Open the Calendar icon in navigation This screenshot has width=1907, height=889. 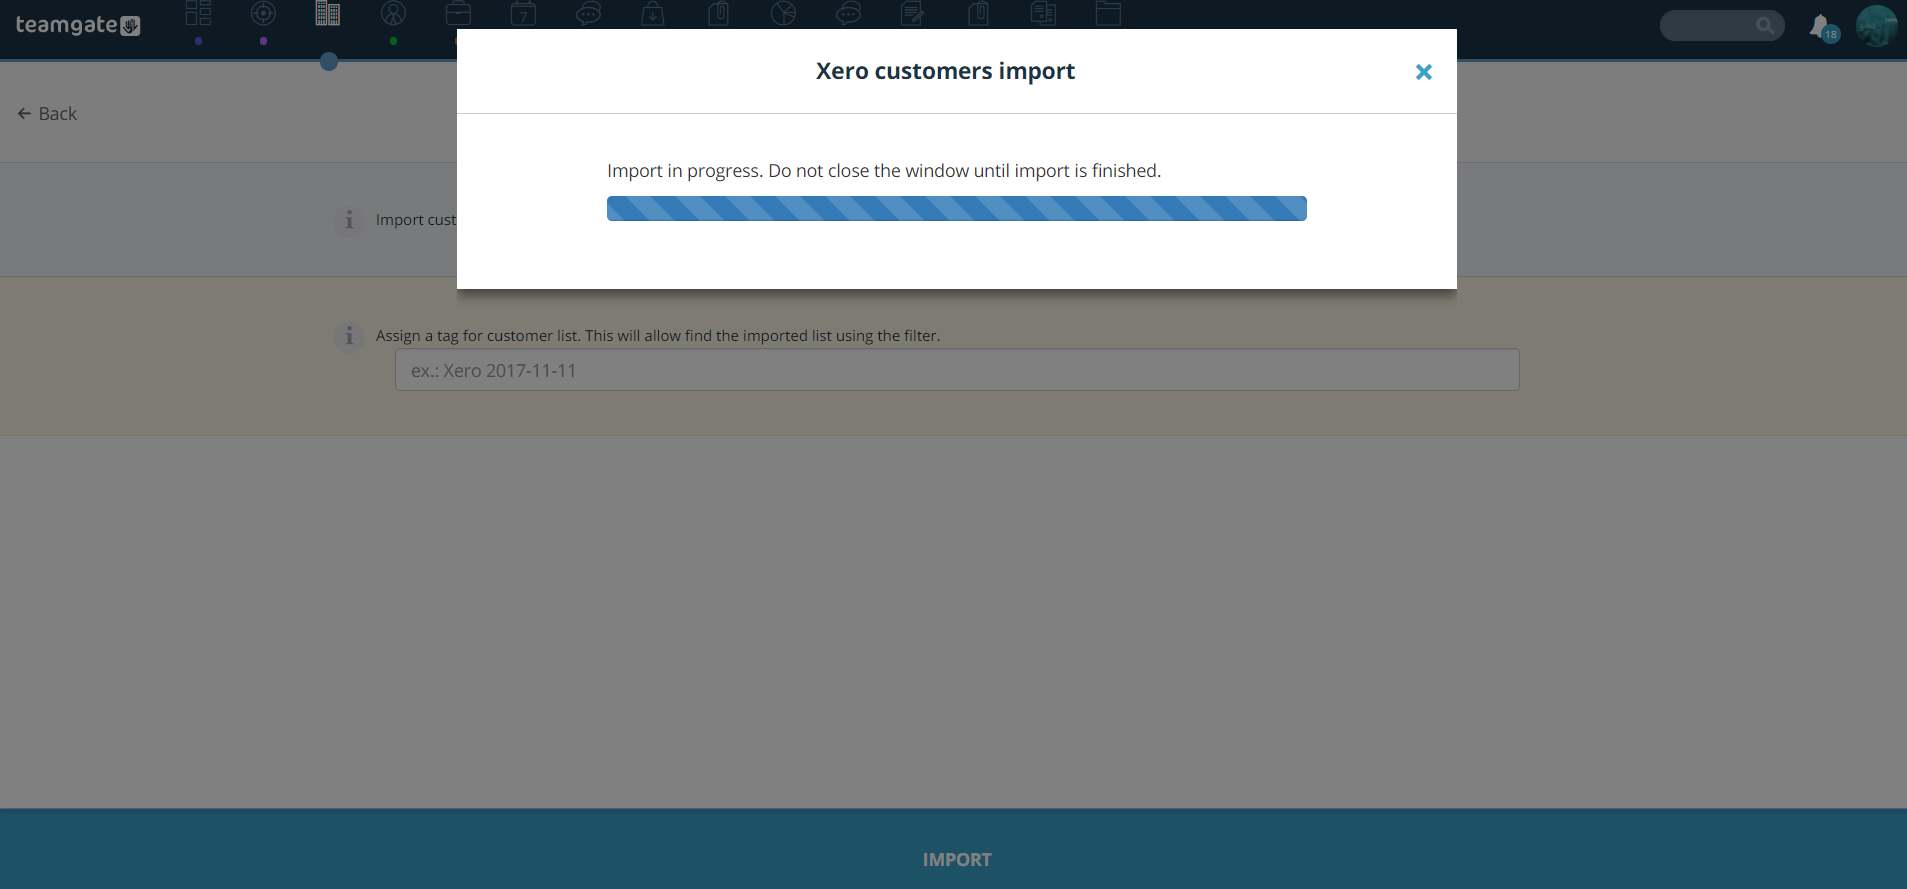523,14
